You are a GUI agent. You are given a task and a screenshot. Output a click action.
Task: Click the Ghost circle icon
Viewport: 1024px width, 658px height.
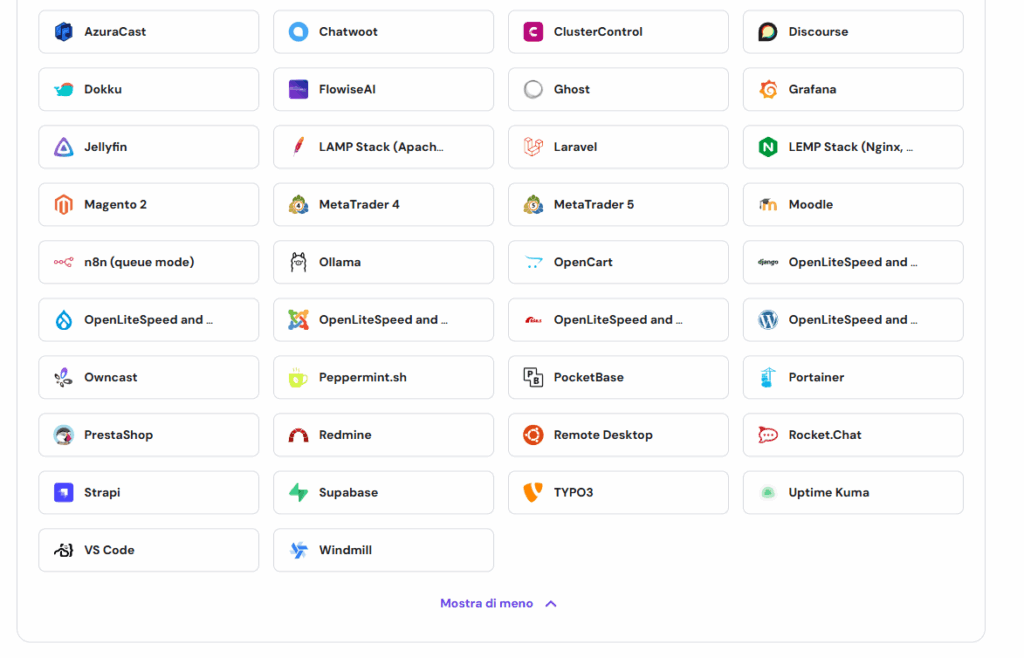click(x=533, y=89)
